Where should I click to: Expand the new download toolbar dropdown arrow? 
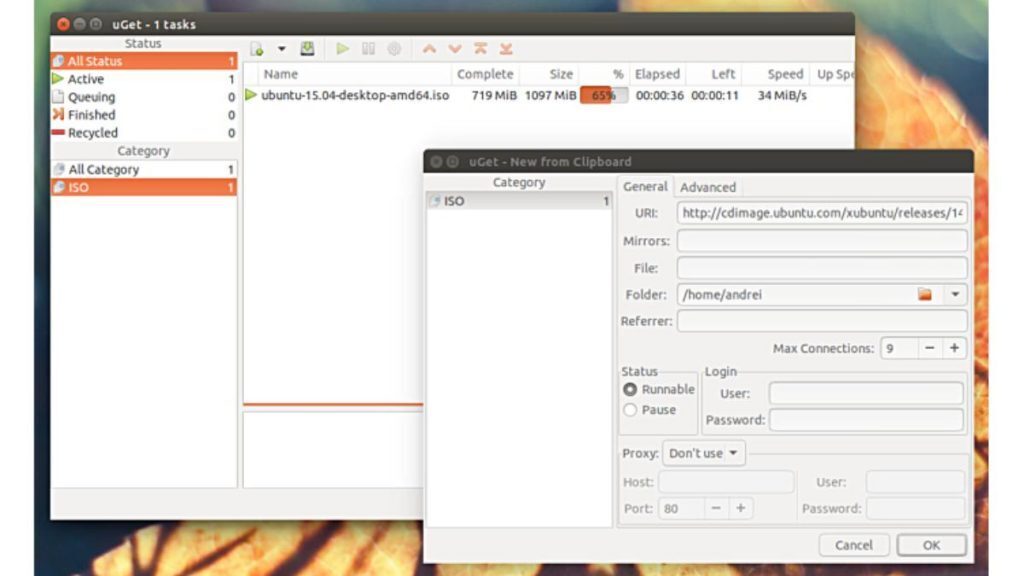pos(281,48)
